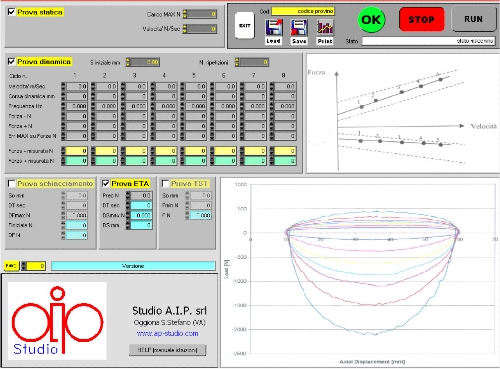Adjust the S iniziale mm stepper arrows

point(128,62)
